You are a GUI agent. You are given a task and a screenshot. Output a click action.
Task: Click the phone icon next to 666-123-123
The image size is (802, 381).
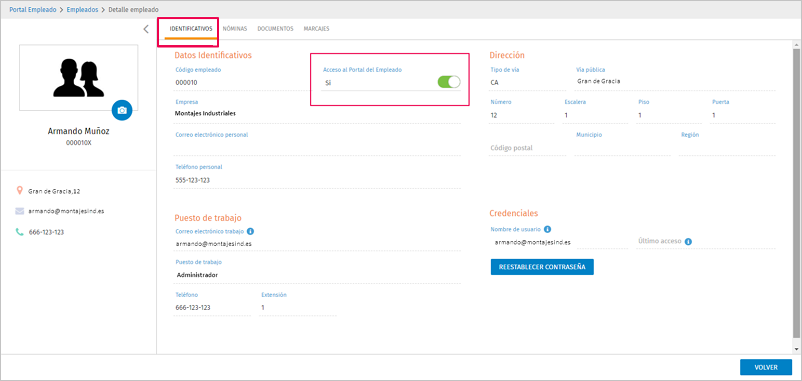click(20, 232)
